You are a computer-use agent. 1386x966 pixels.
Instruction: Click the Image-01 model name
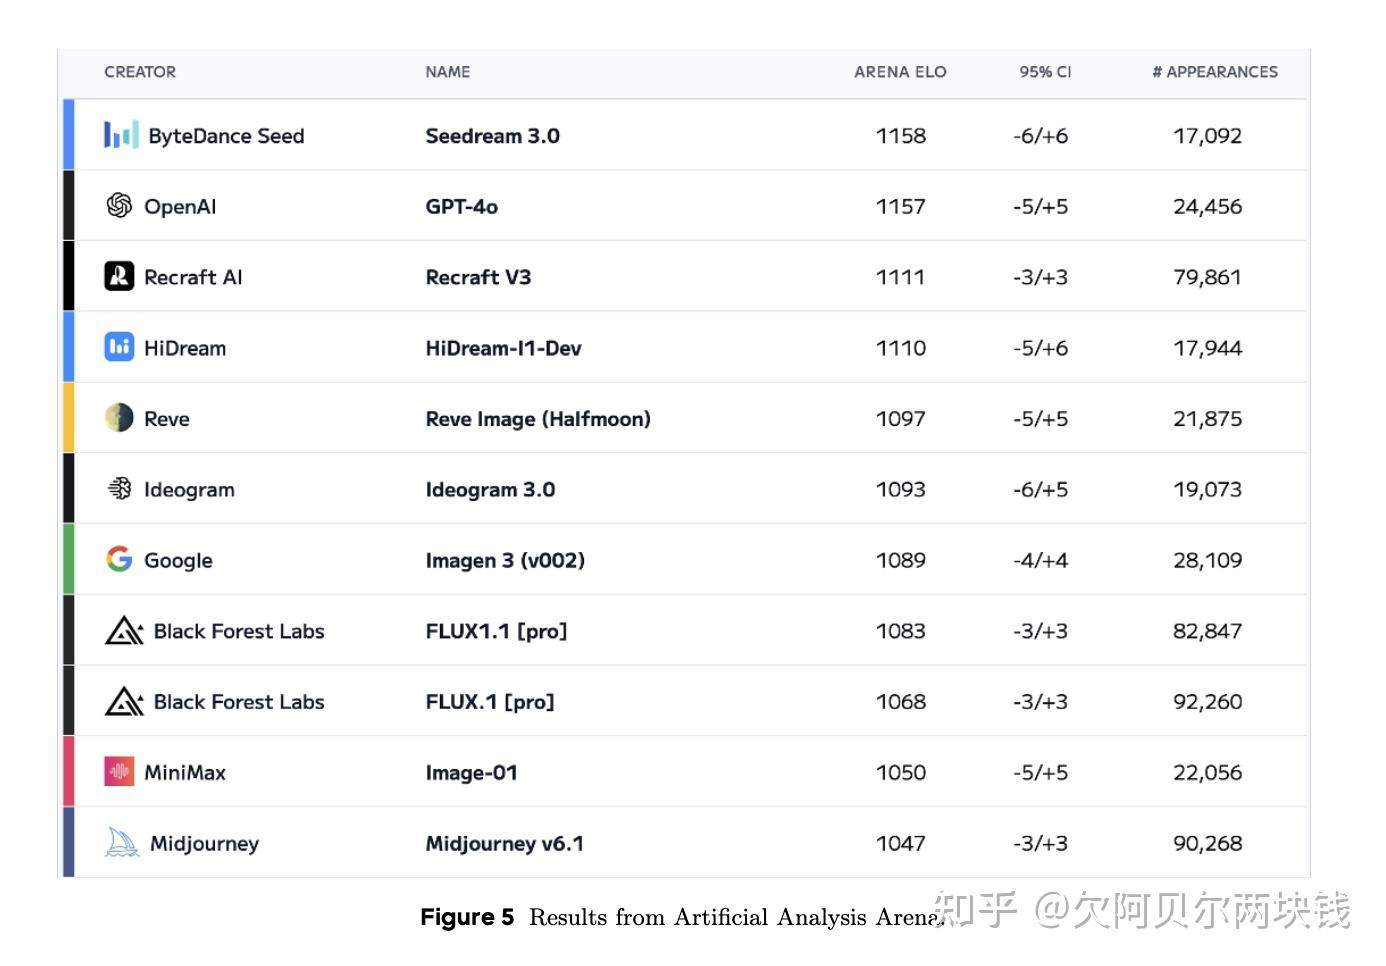pyautogui.click(x=471, y=773)
